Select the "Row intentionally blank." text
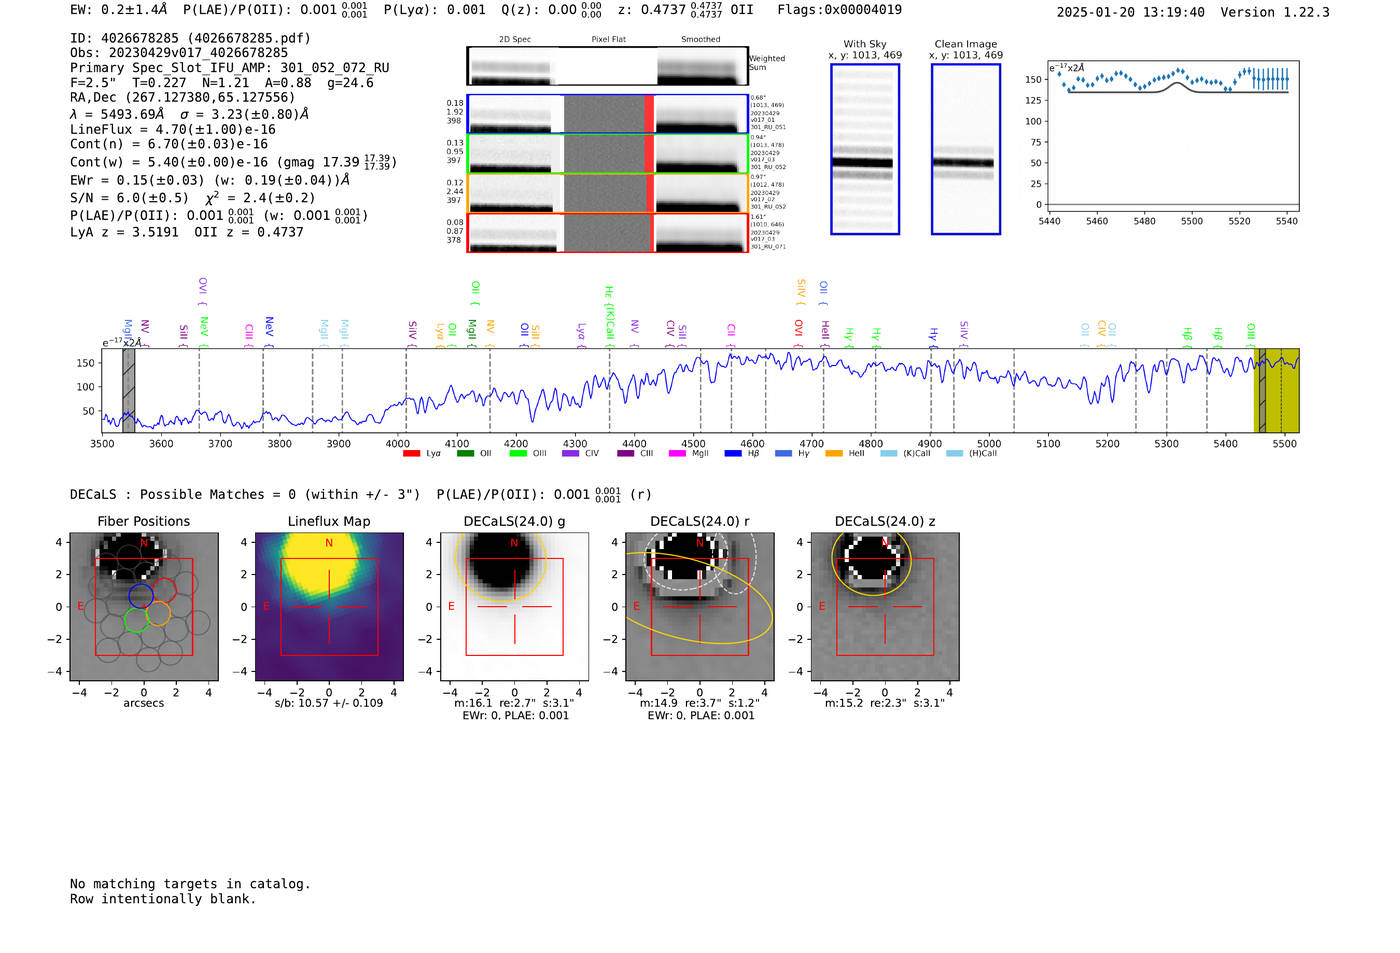The width and height of the screenshot is (1400, 953). pyautogui.click(x=163, y=899)
